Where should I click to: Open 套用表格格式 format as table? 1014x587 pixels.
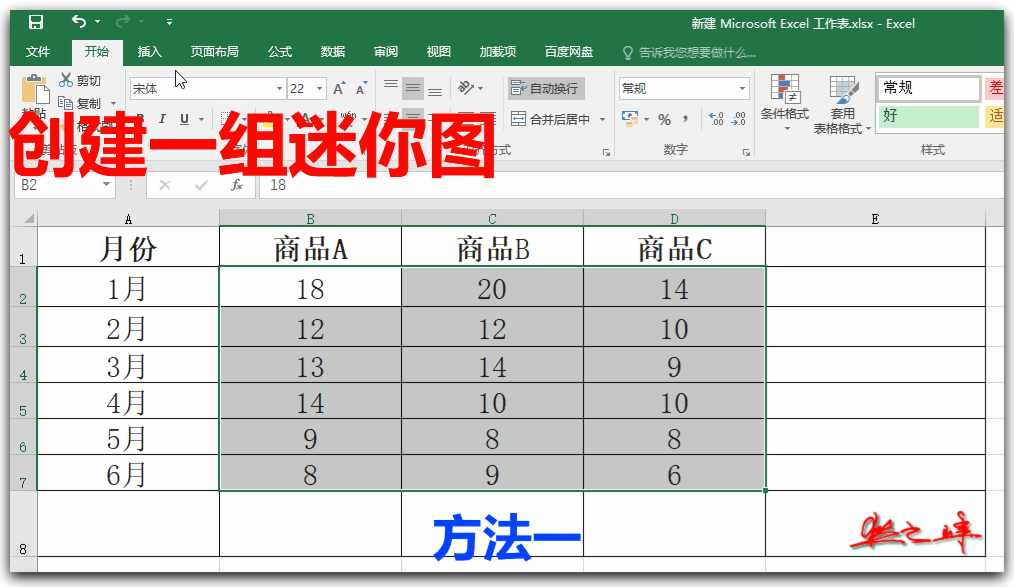pos(843,103)
